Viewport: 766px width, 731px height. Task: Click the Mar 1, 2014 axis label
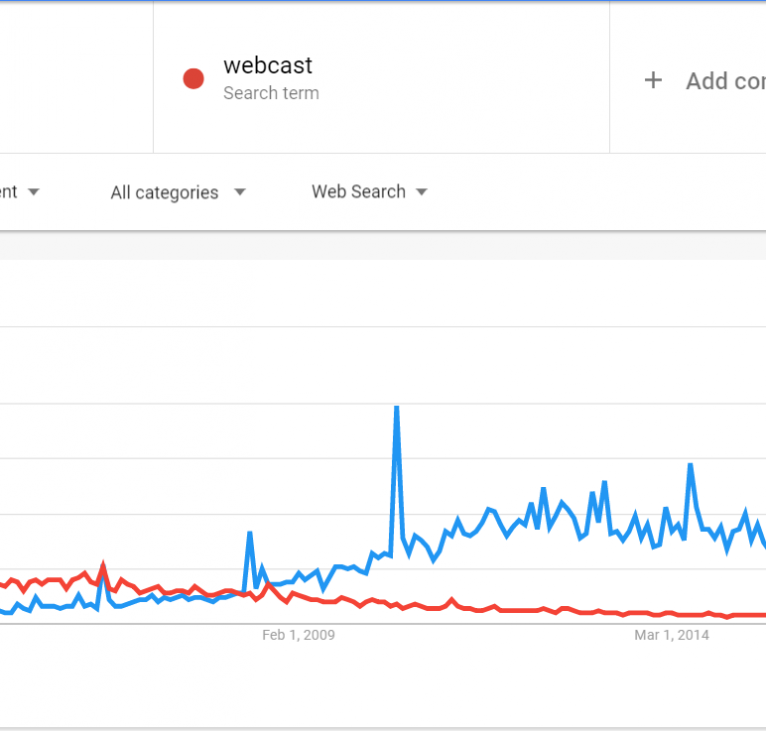tap(671, 635)
